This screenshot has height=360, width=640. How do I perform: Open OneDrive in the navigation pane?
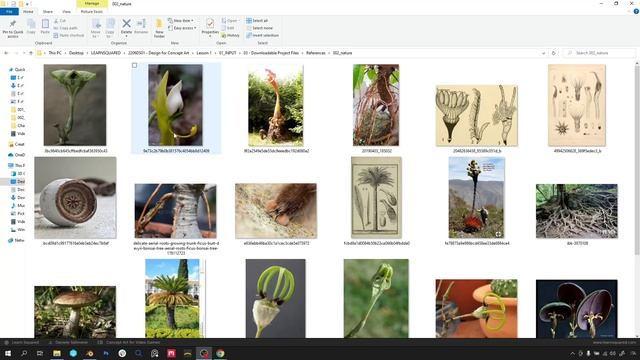pyautogui.click(x=16, y=155)
